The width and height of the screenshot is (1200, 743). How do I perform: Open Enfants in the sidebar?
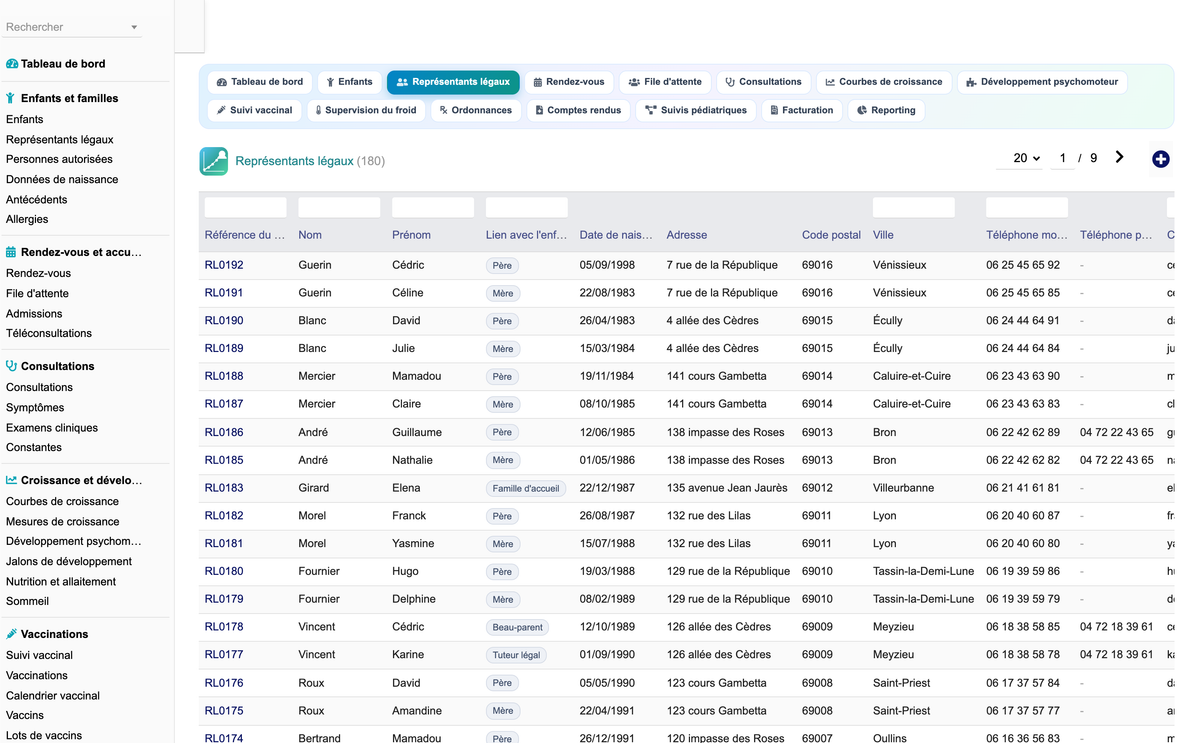pos(25,119)
